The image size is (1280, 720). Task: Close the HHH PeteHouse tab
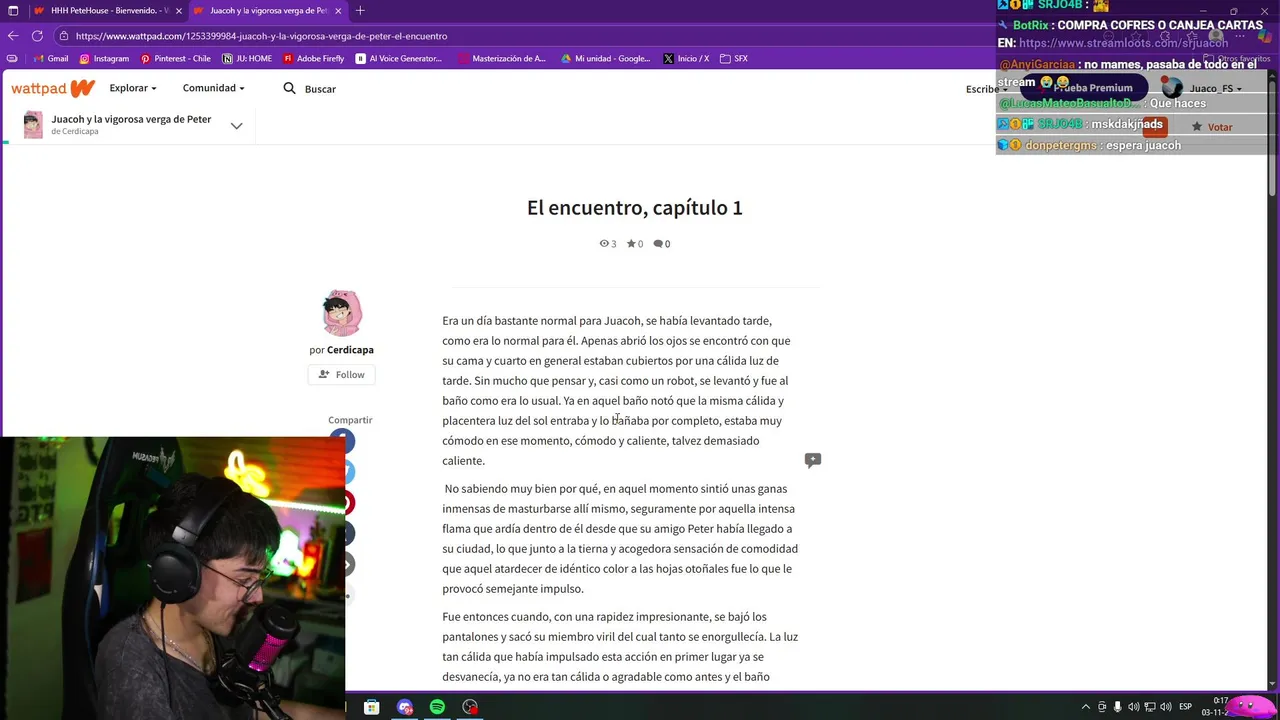(179, 11)
